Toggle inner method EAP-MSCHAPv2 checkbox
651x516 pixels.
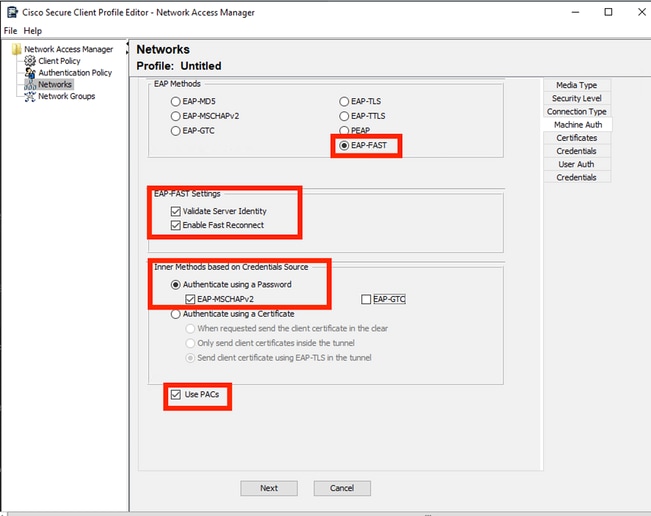pyautogui.click(x=190, y=299)
